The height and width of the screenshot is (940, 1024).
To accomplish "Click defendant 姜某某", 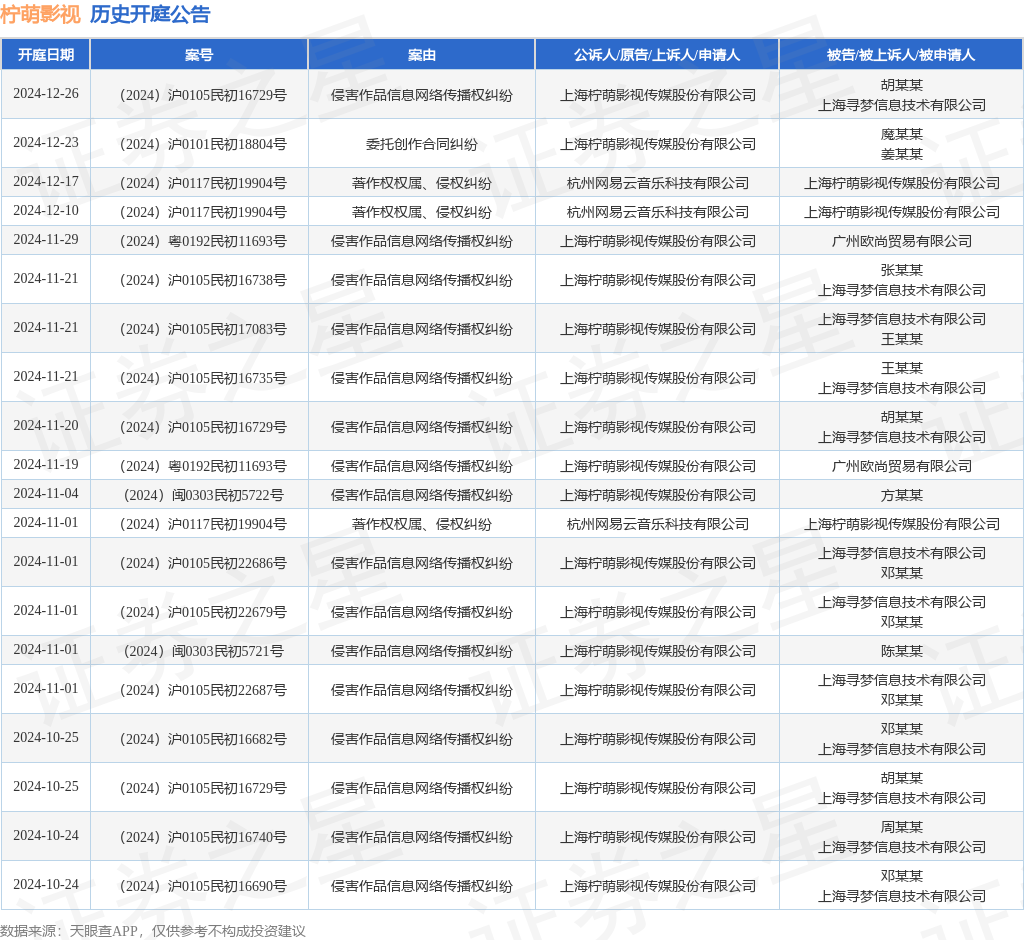I will pos(902,154).
